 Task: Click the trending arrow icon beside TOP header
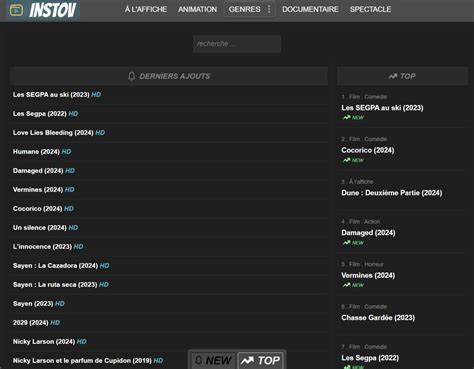393,76
